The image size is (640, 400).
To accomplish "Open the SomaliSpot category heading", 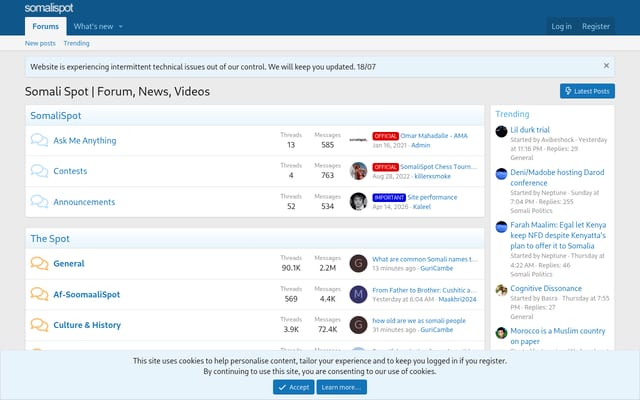I will pyautogui.click(x=56, y=116).
